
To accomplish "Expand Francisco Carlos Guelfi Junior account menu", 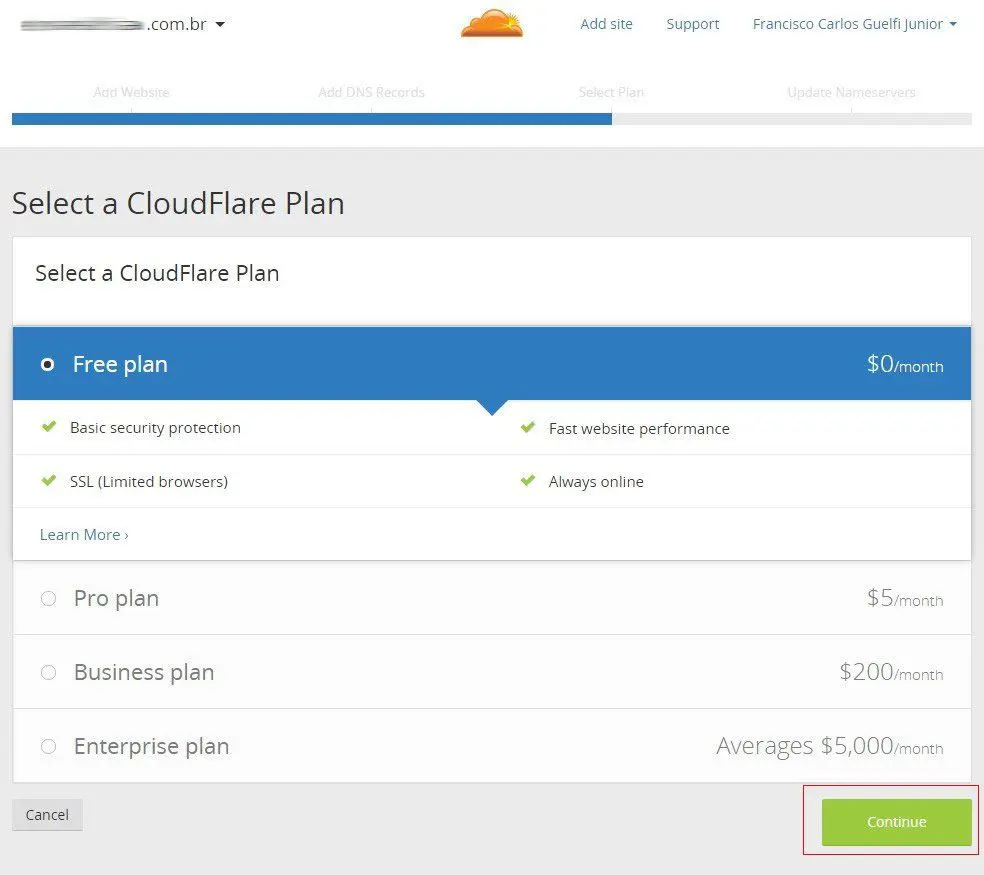I will [854, 24].
